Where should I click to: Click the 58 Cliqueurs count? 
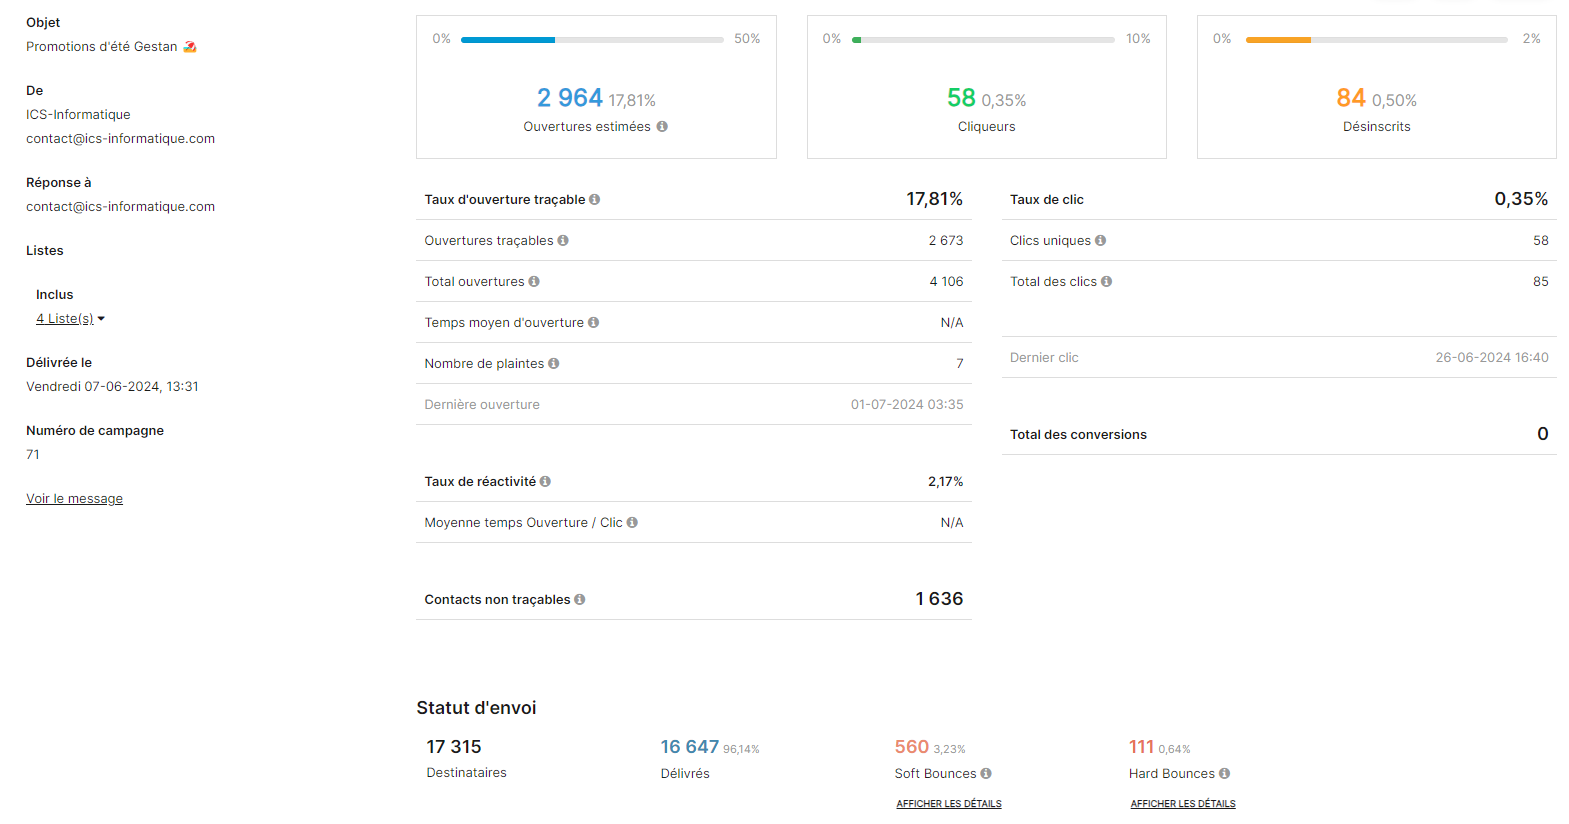960,98
